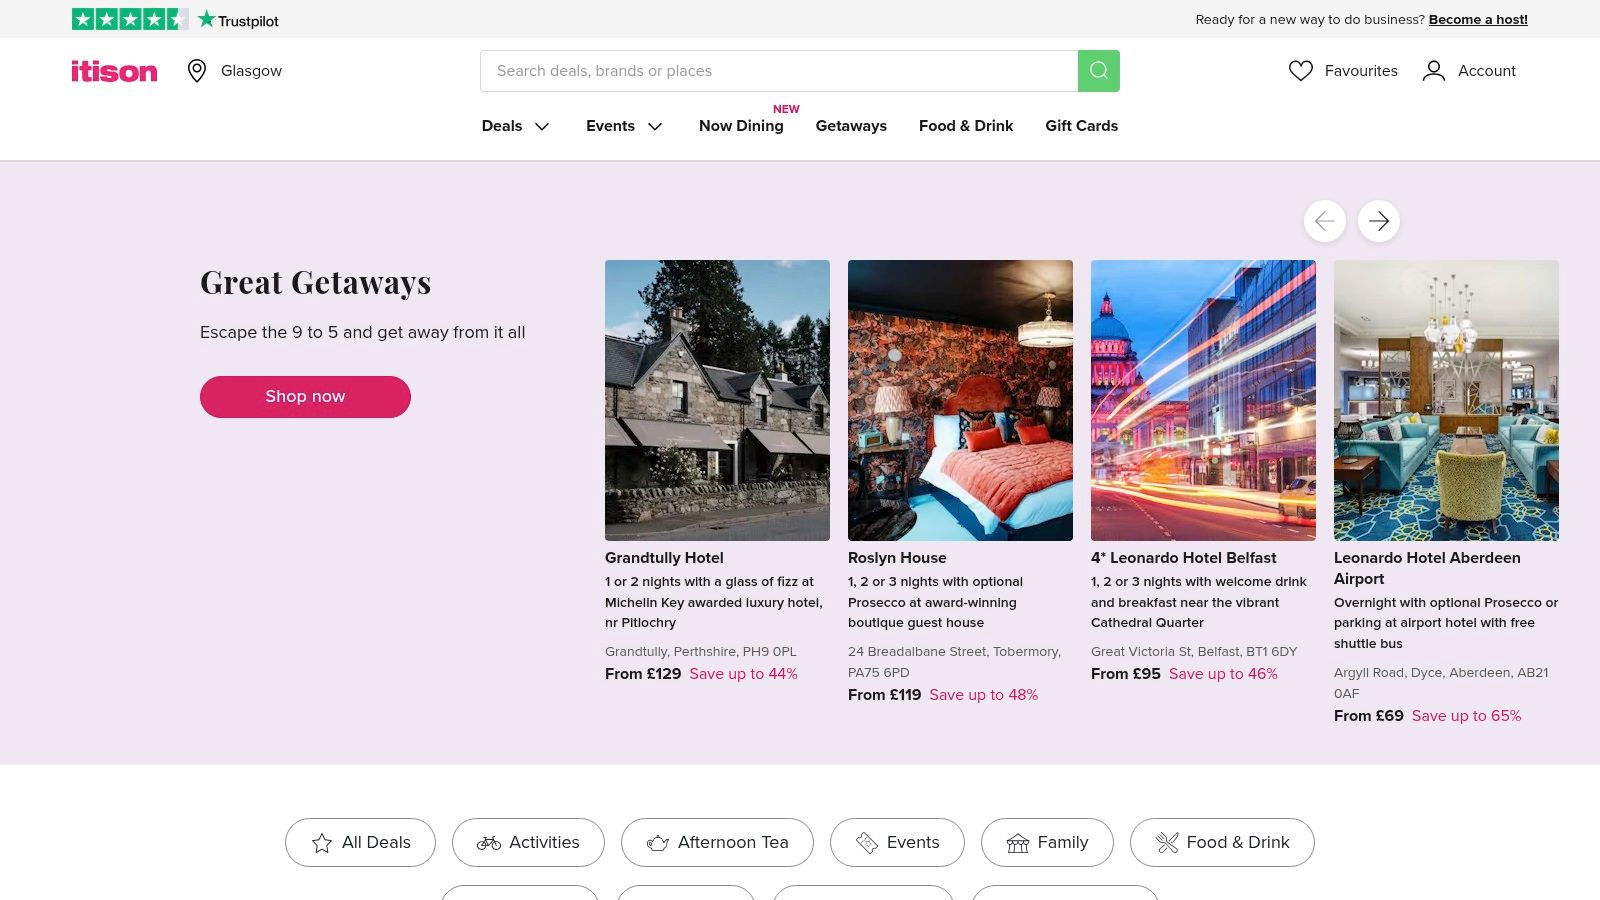Click the Great Getaways heading
This screenshot has height=900, width=1600.
316,283
